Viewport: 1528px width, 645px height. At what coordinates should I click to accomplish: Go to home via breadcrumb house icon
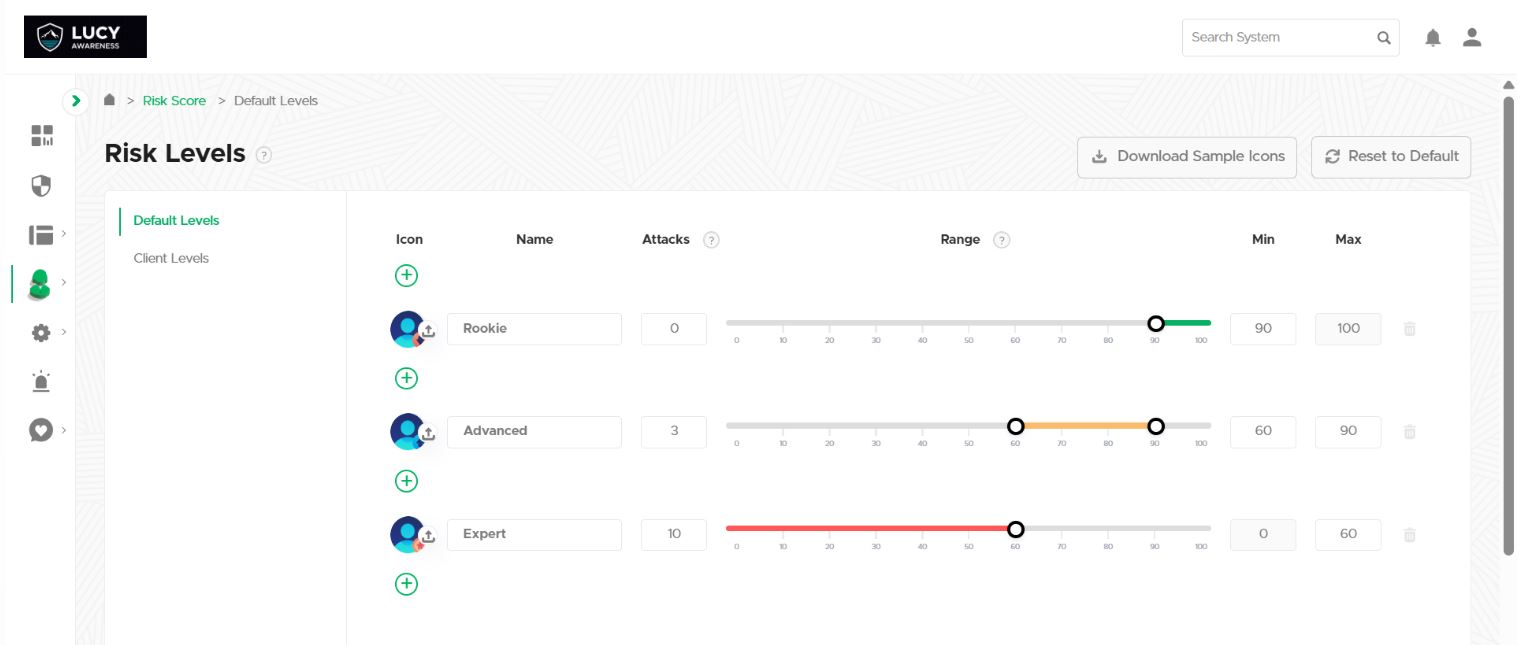point(110,100)
